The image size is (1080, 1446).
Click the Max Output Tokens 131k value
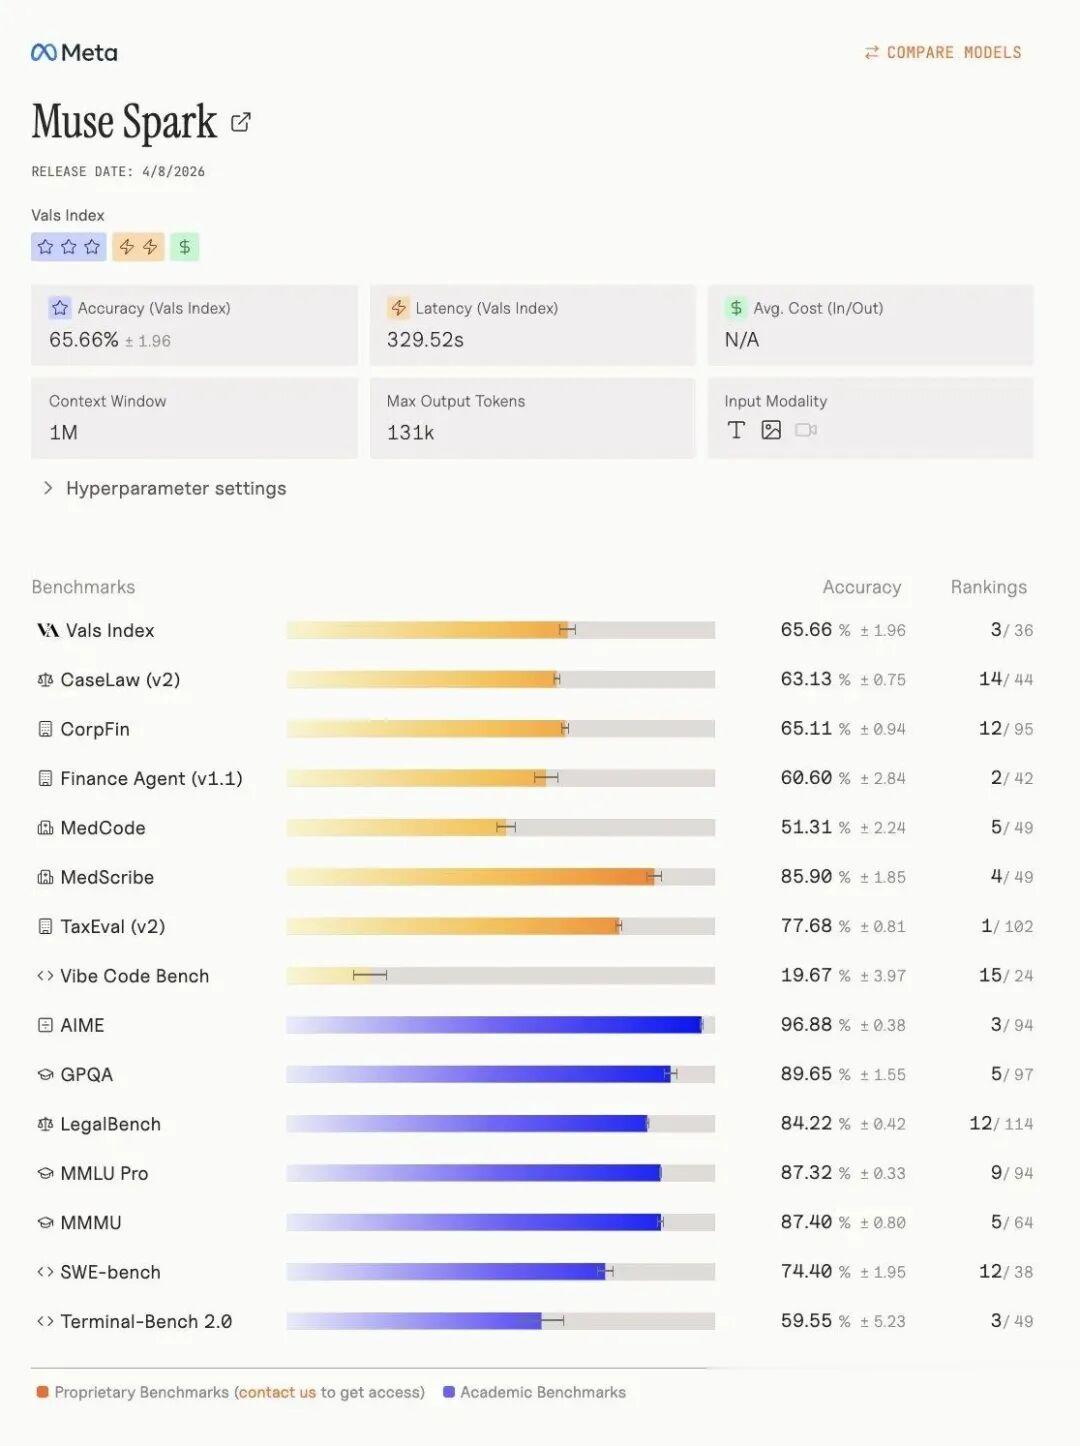pyautogui.click(x=410, y=432)
